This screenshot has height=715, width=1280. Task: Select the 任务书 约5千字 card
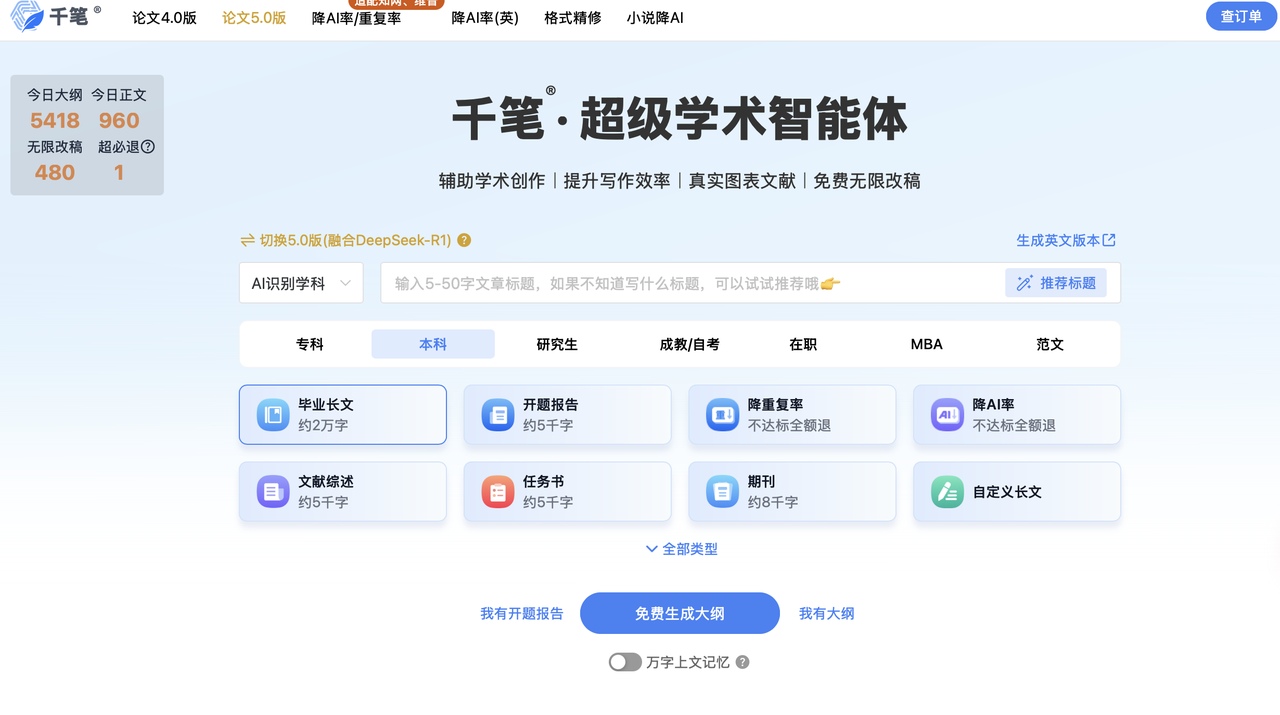(x=567, y=492)
